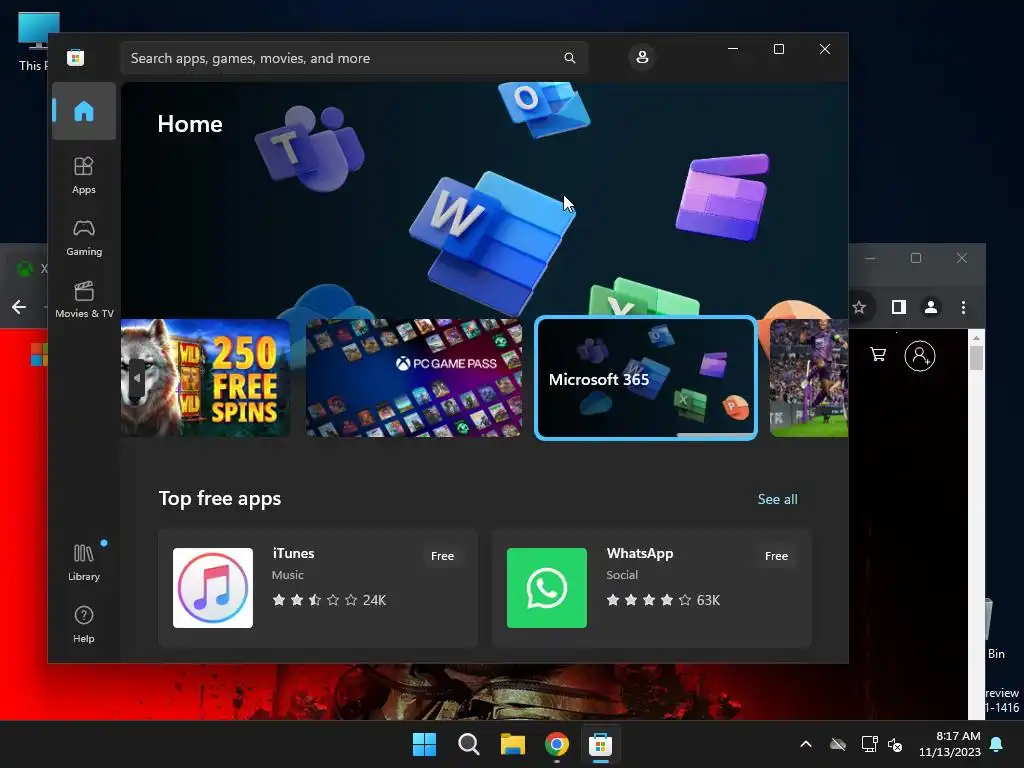The height and width of the screenshot is (768, 1024).
Task: Click See all for Top free apps
Action: coord(777,499)
